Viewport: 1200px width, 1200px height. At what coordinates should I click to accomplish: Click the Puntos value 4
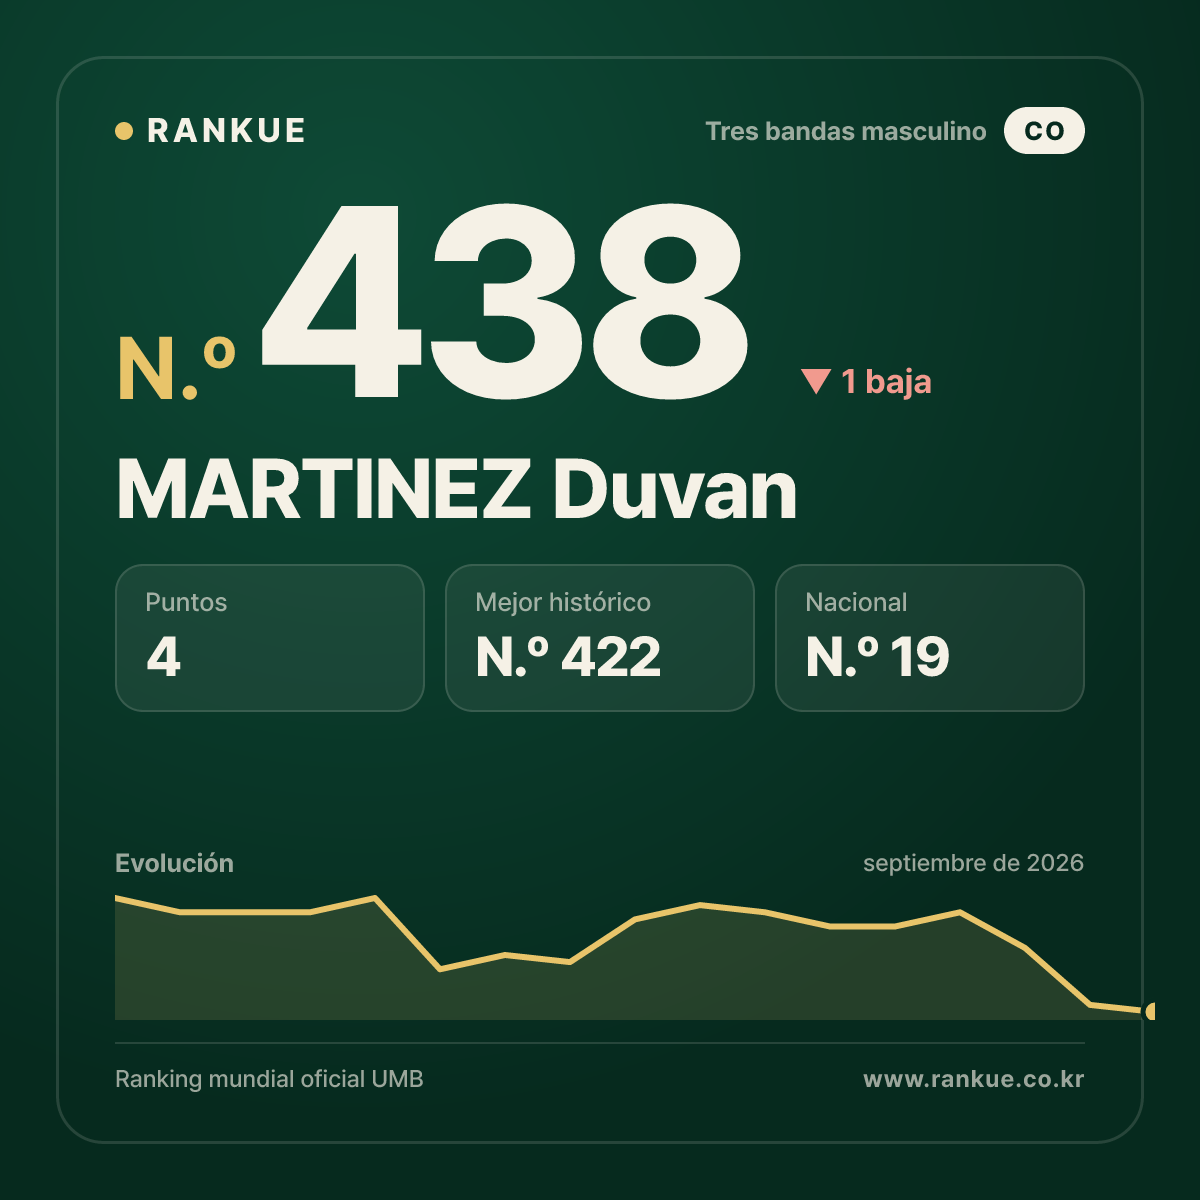(x=164, y=657)
